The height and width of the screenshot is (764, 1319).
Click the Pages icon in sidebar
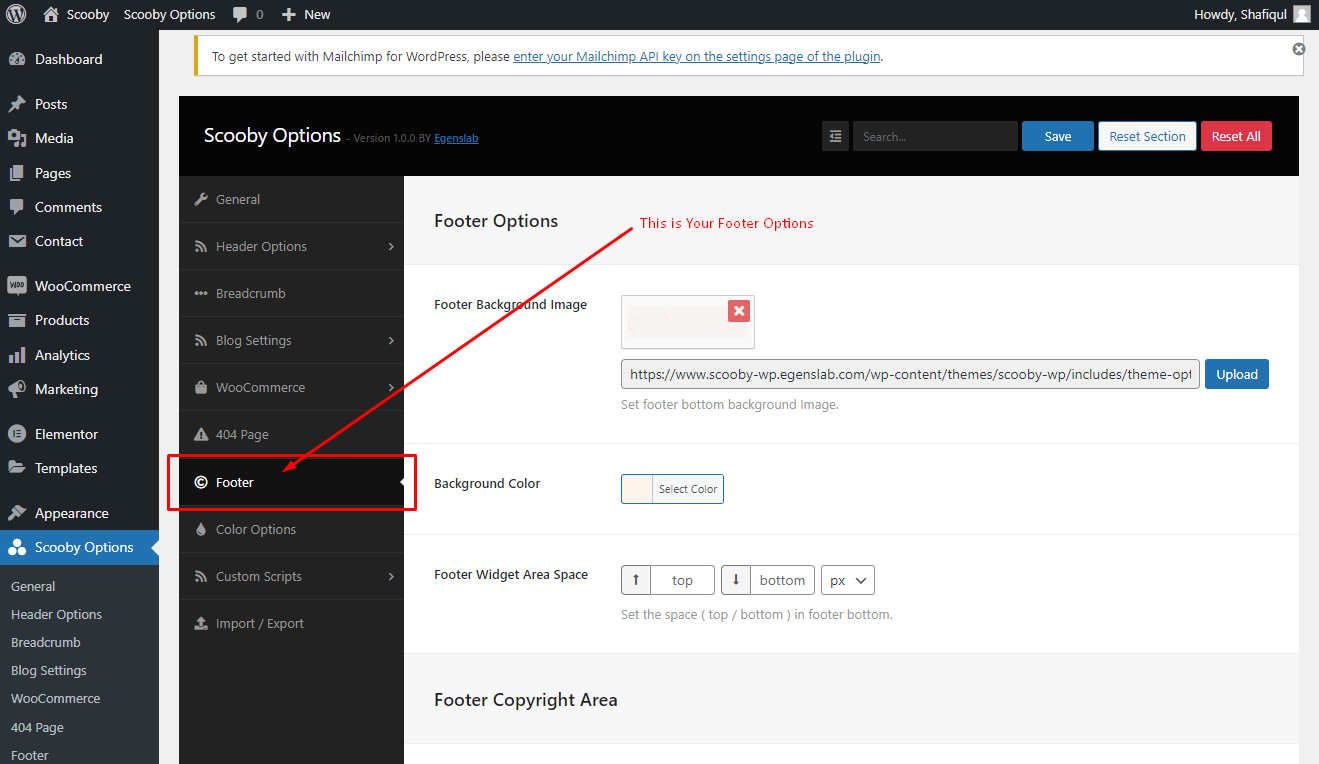17,173
